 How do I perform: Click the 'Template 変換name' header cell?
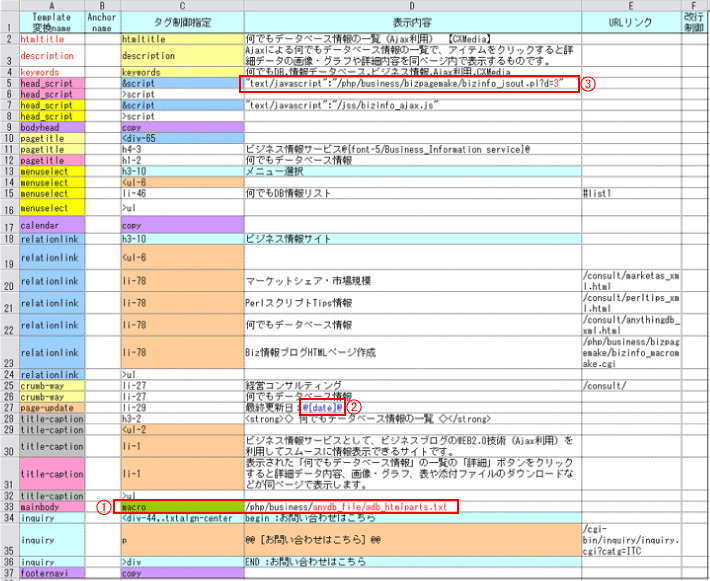tap(52, 22)
